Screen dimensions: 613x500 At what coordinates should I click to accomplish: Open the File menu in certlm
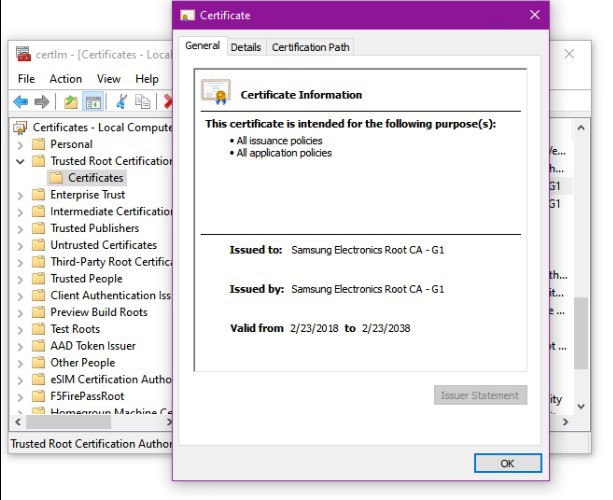tap(26, 79)
